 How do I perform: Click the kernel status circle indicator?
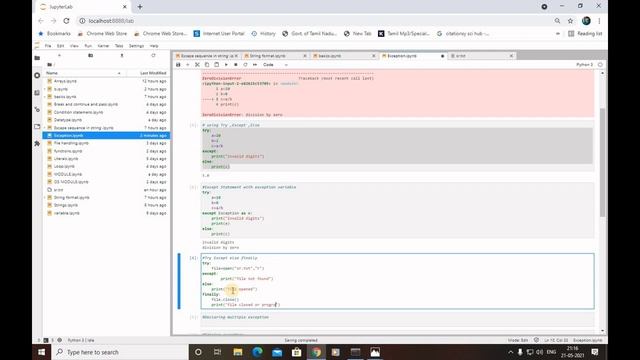point(600,65)
